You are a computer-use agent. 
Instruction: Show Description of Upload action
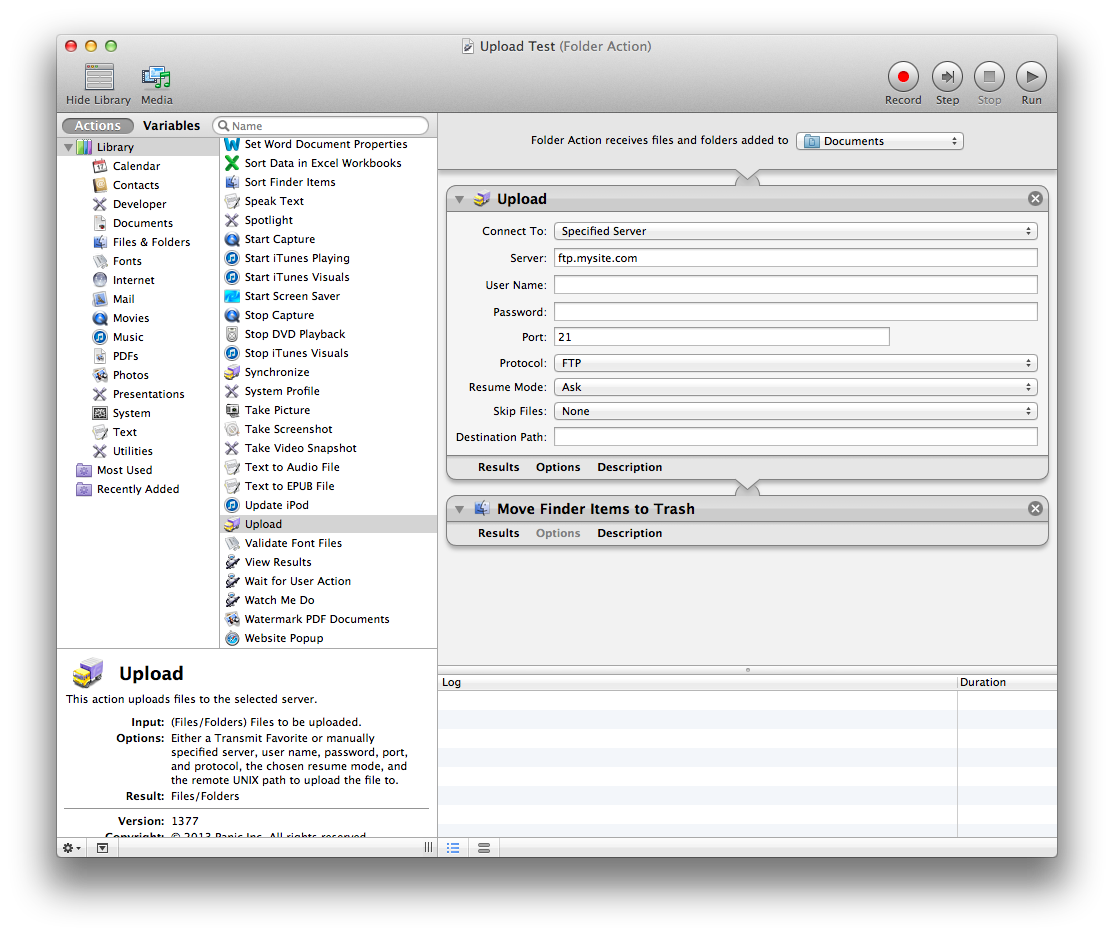click(x=629, y=468)
